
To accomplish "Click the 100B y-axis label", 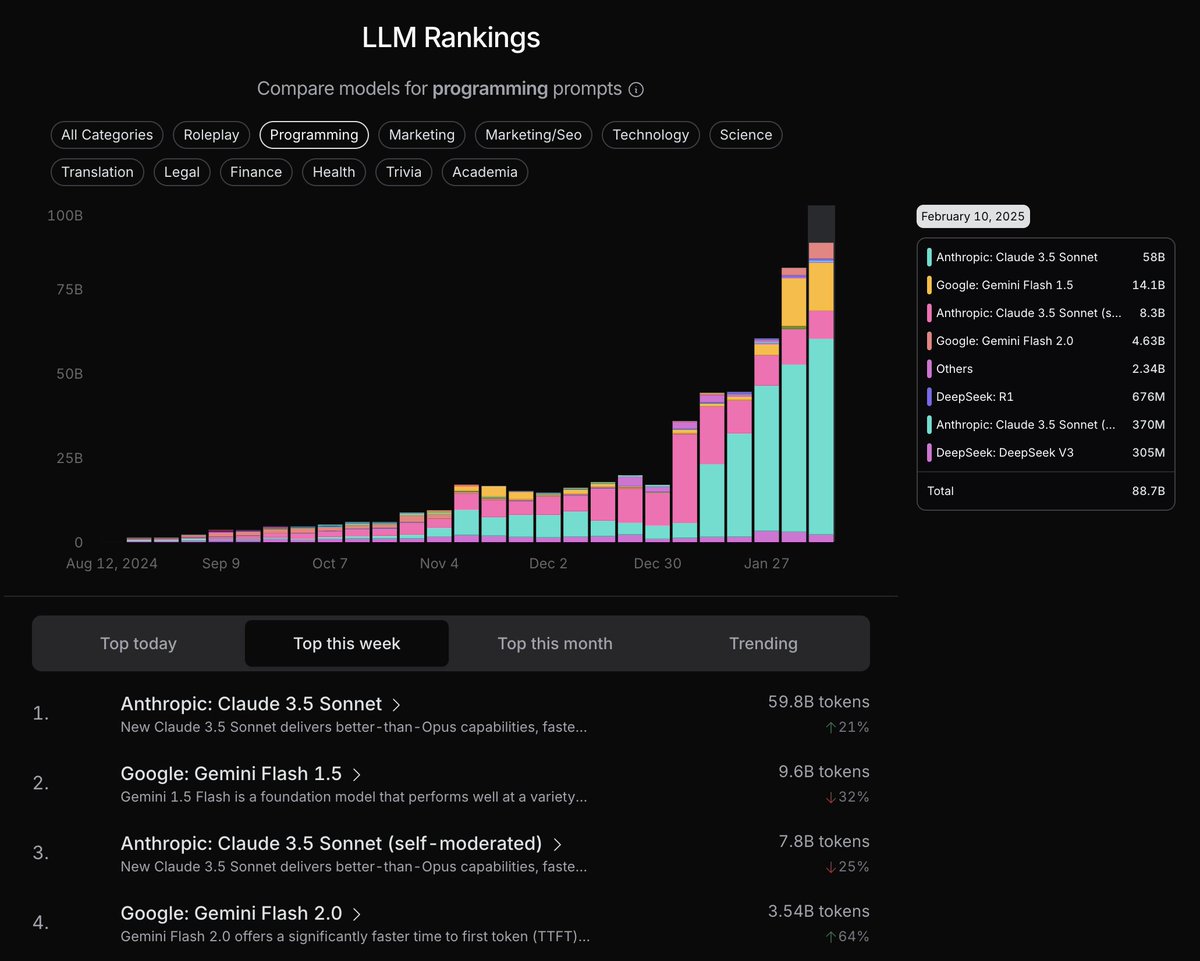I will pyautogui.click(x=65, y=215).
